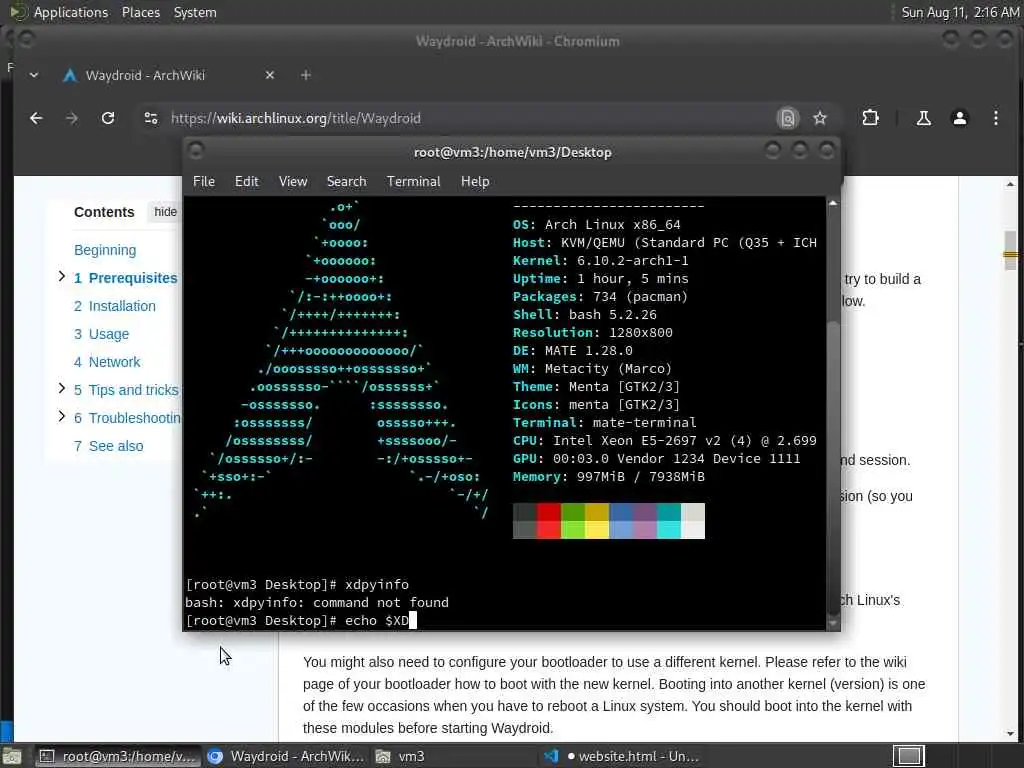The image size is (1024, 768).
Task: Click the Kernel line in neofetch output
Action: 600,261
